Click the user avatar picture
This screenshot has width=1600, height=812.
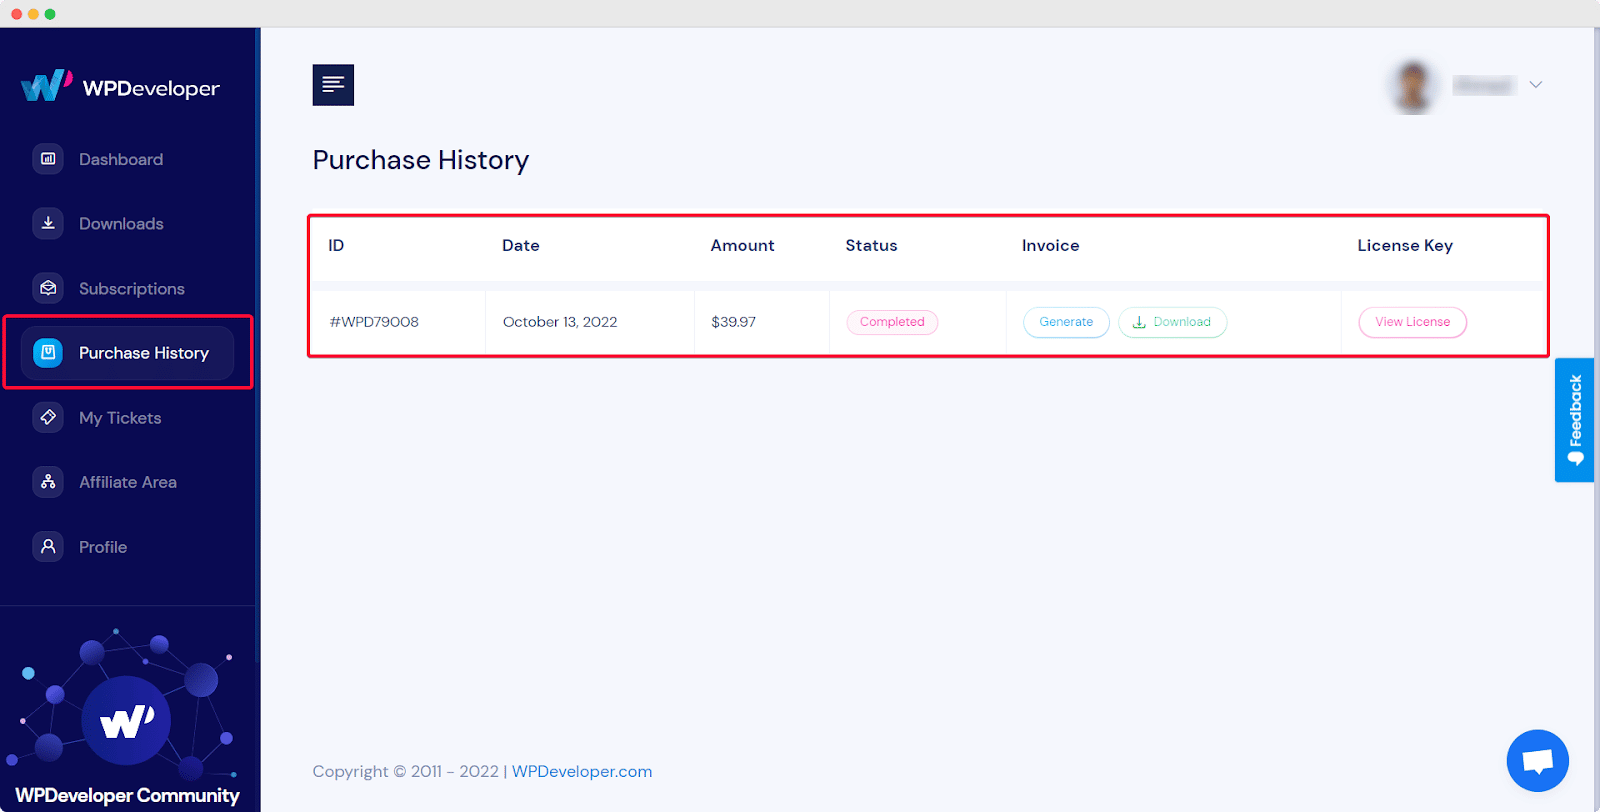(1412, 86)
